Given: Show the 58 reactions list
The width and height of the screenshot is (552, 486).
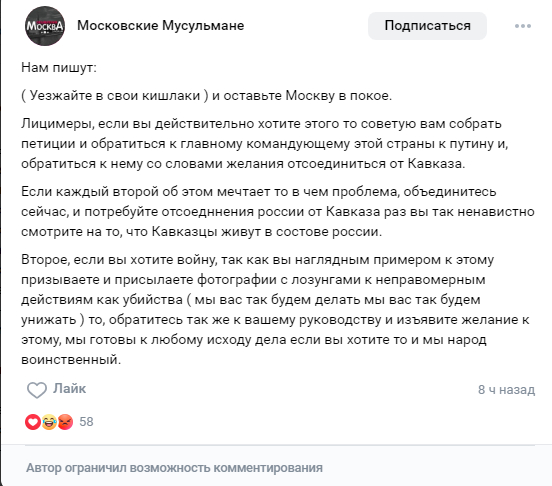Looking at the screenshot, I should [x=86, y=422].
